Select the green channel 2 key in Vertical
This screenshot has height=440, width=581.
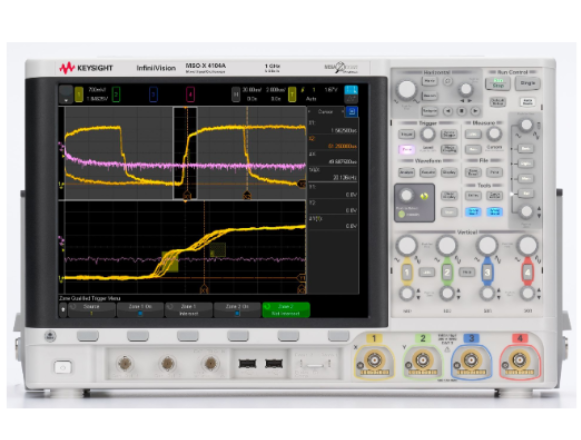tap(447, 272)
